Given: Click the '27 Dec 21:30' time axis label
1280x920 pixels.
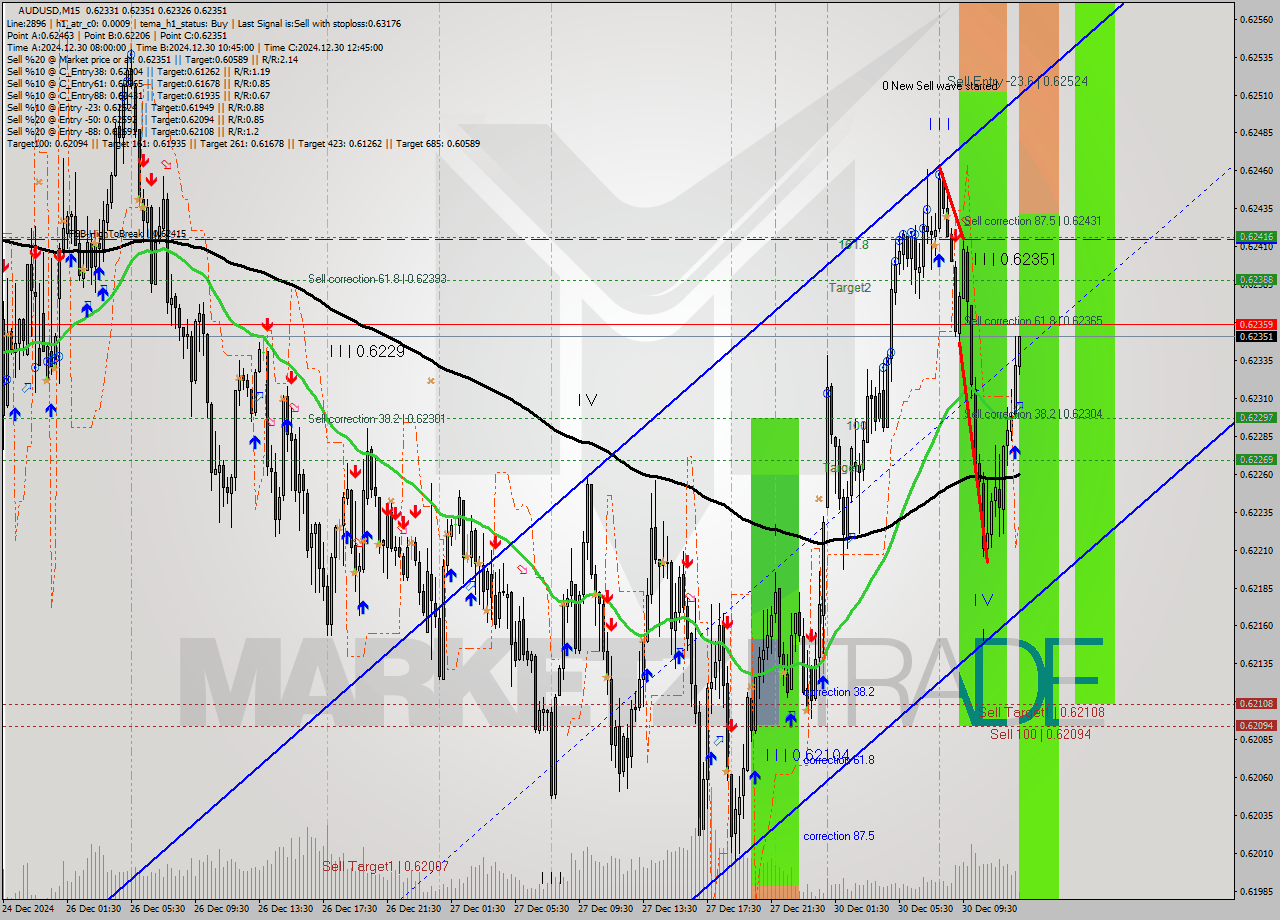Looking at the screenshot, I should click(797, 910).
